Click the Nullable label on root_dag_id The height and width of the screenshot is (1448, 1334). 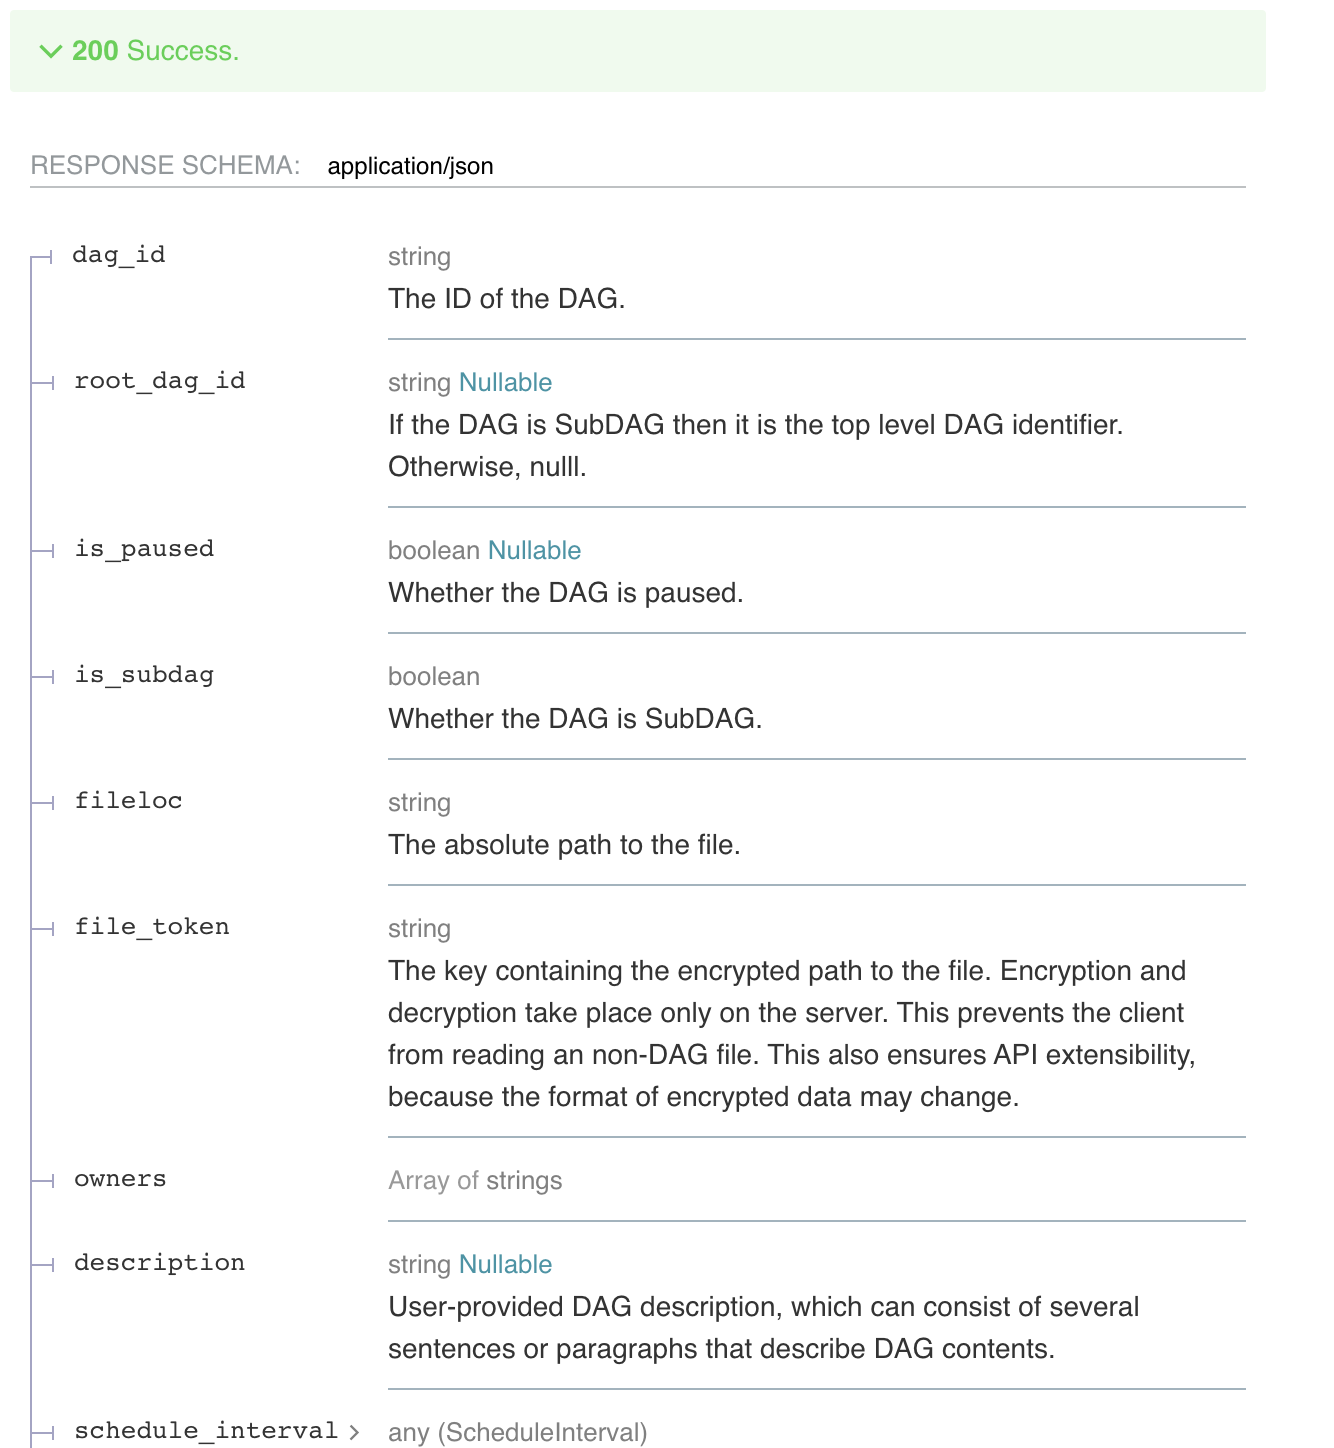505,382
